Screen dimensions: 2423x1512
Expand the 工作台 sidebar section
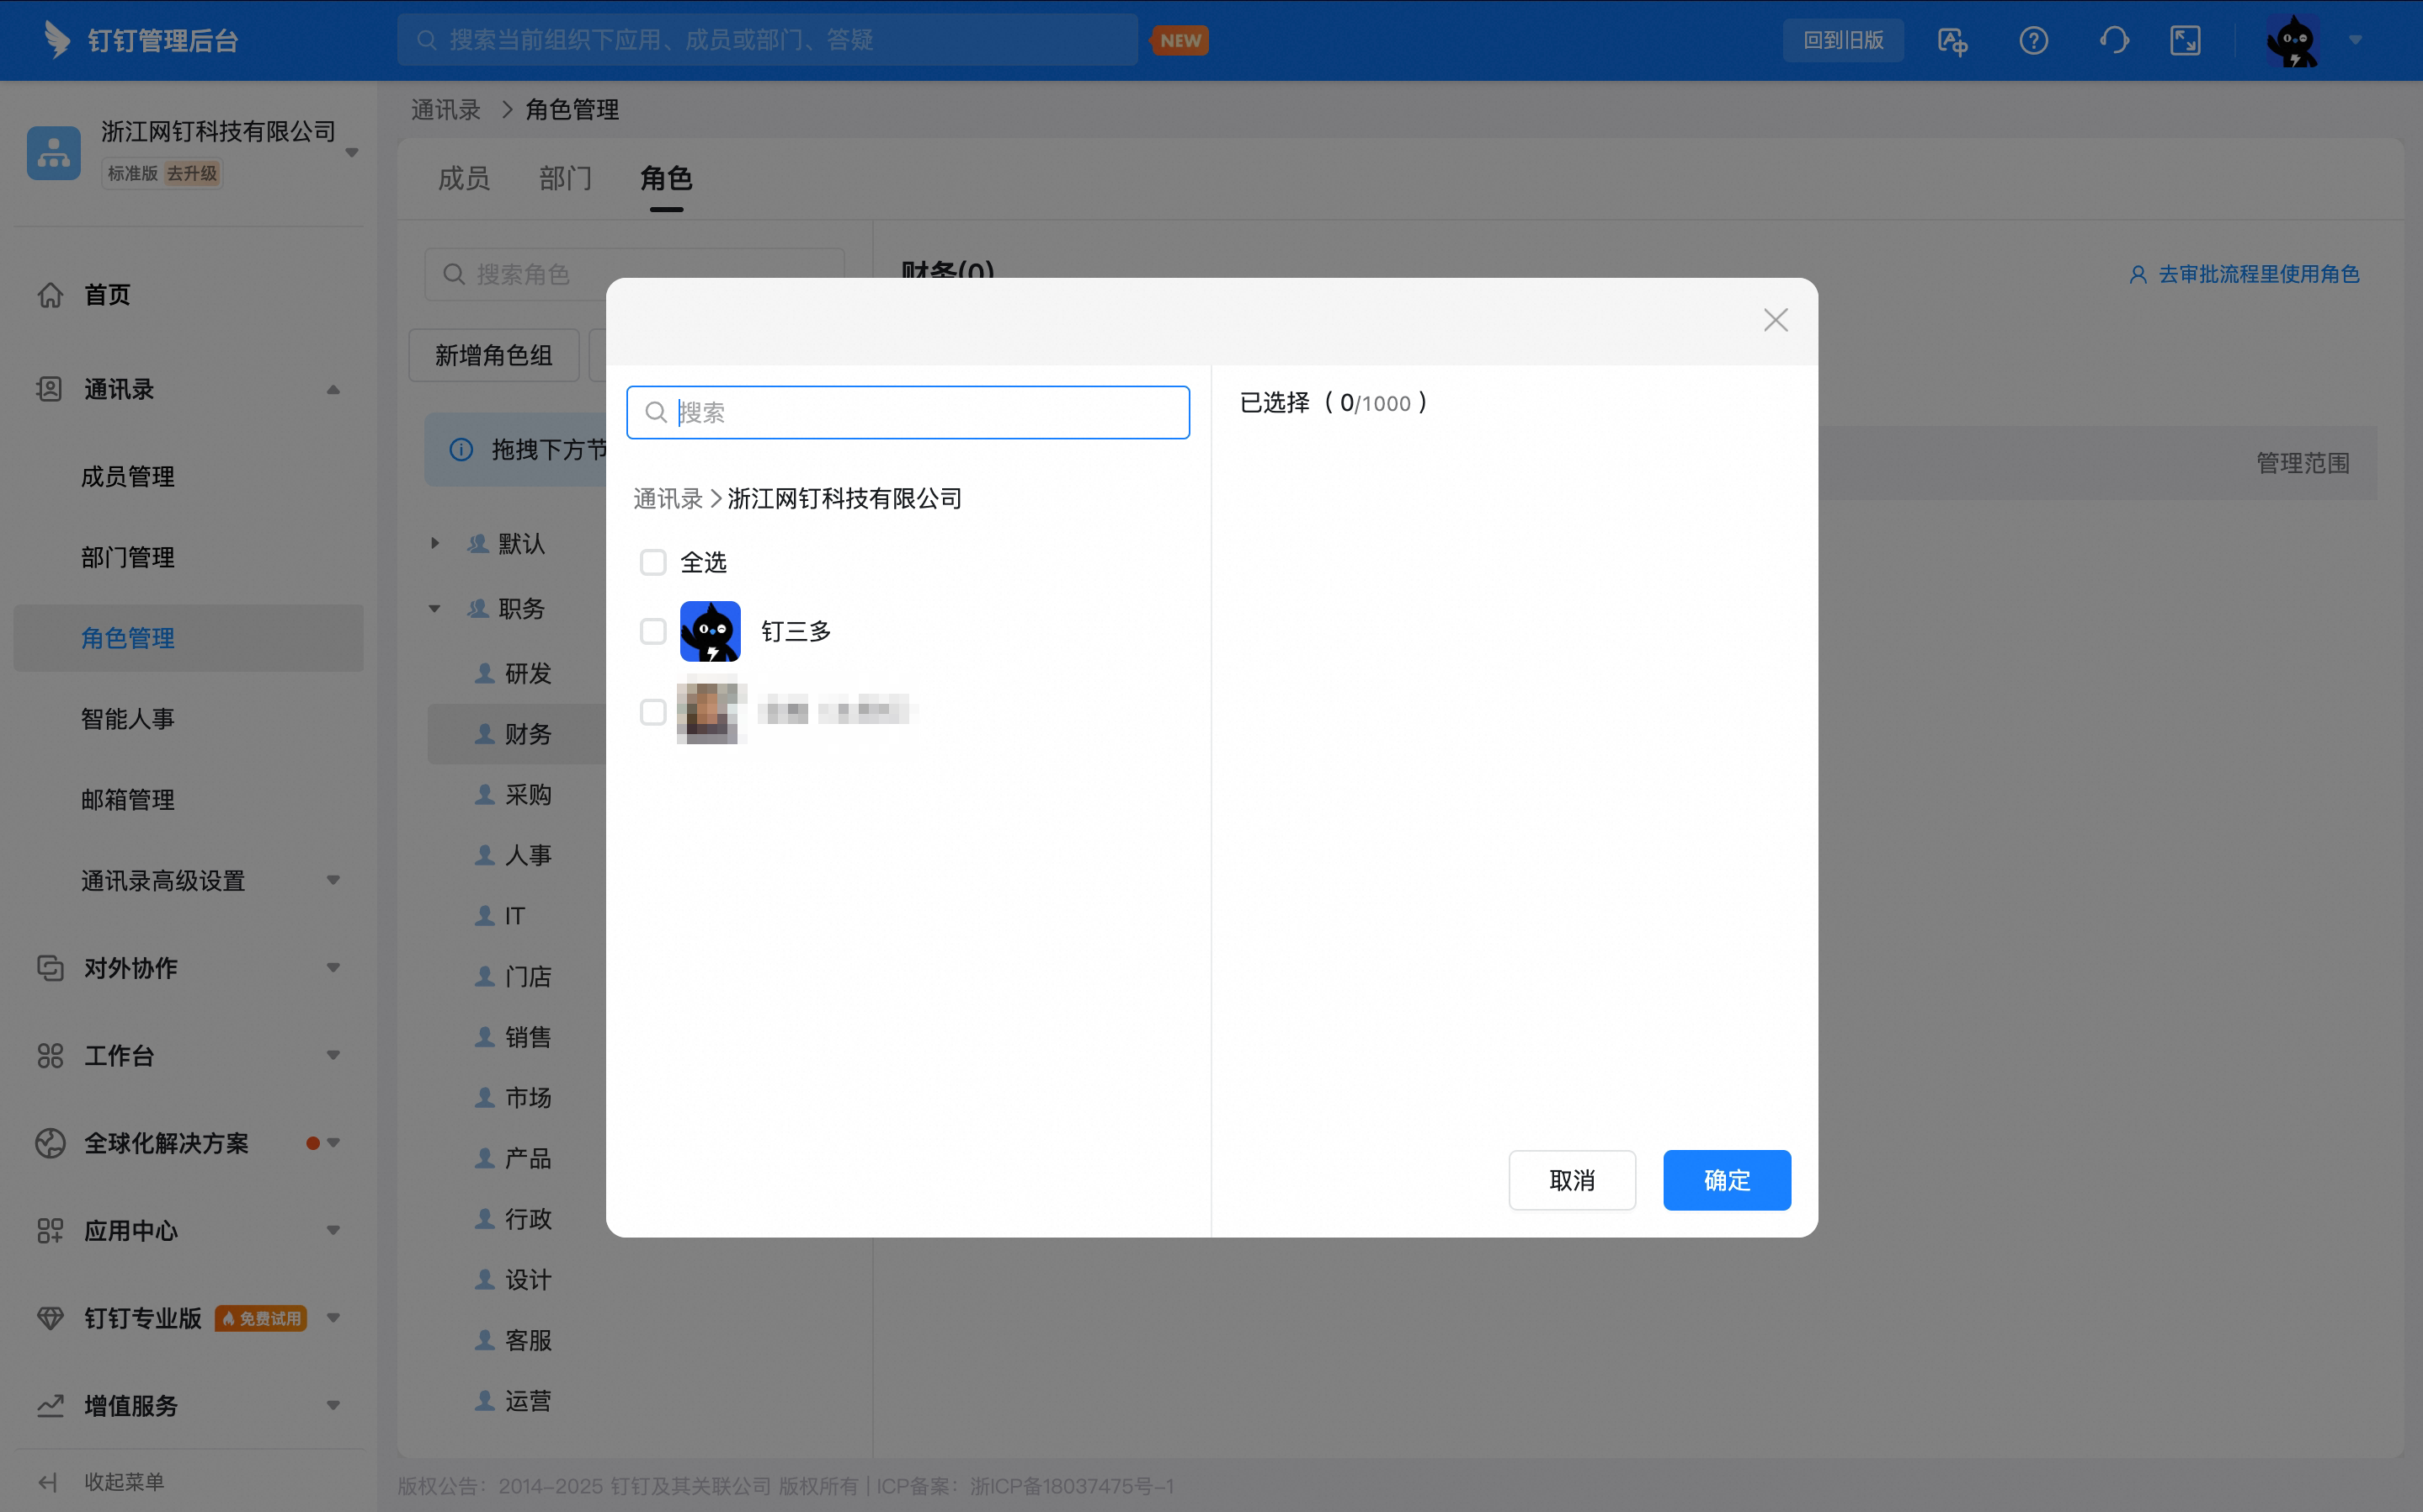(x=333, y=1055)
